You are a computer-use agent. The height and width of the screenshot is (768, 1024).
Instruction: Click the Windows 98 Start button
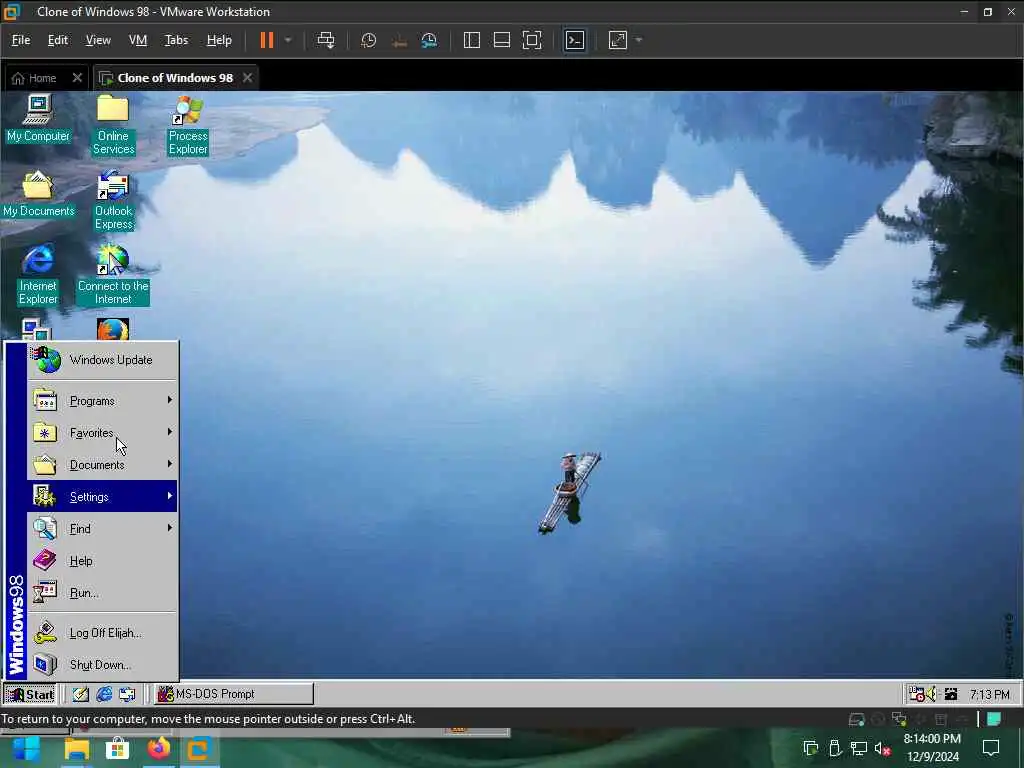30,694
